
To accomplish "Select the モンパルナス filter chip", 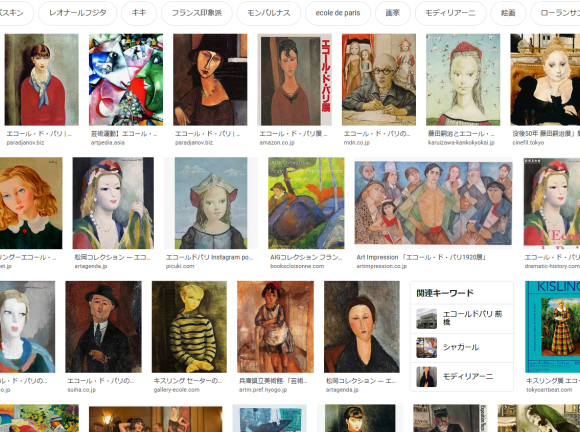I will point(269,13).
